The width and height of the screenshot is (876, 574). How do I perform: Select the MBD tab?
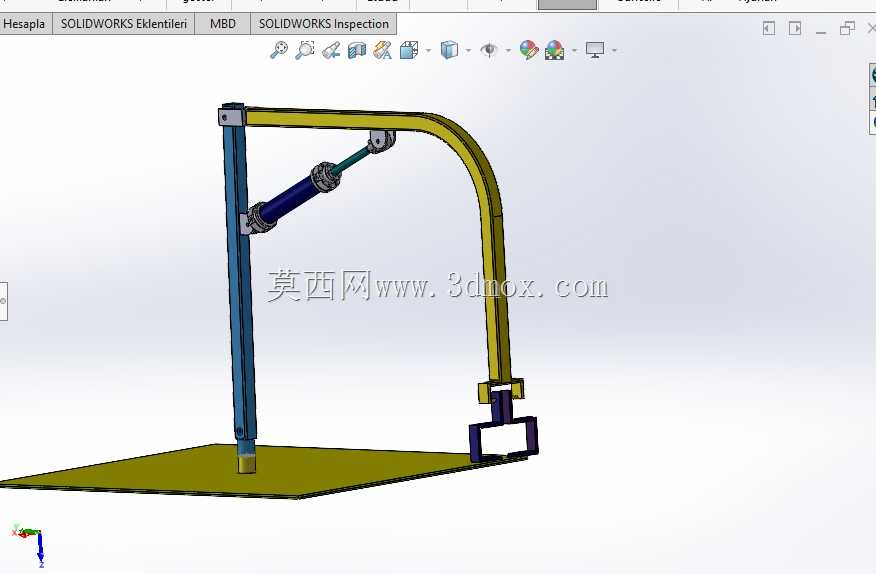(223, 24)
